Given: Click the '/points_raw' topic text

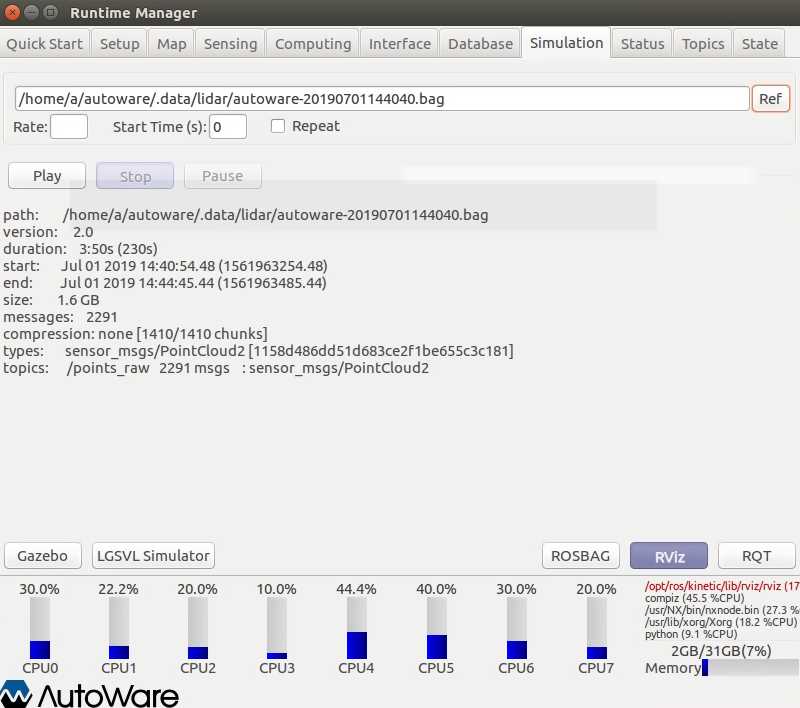Looking at the screenshot, I should [108, 368].
